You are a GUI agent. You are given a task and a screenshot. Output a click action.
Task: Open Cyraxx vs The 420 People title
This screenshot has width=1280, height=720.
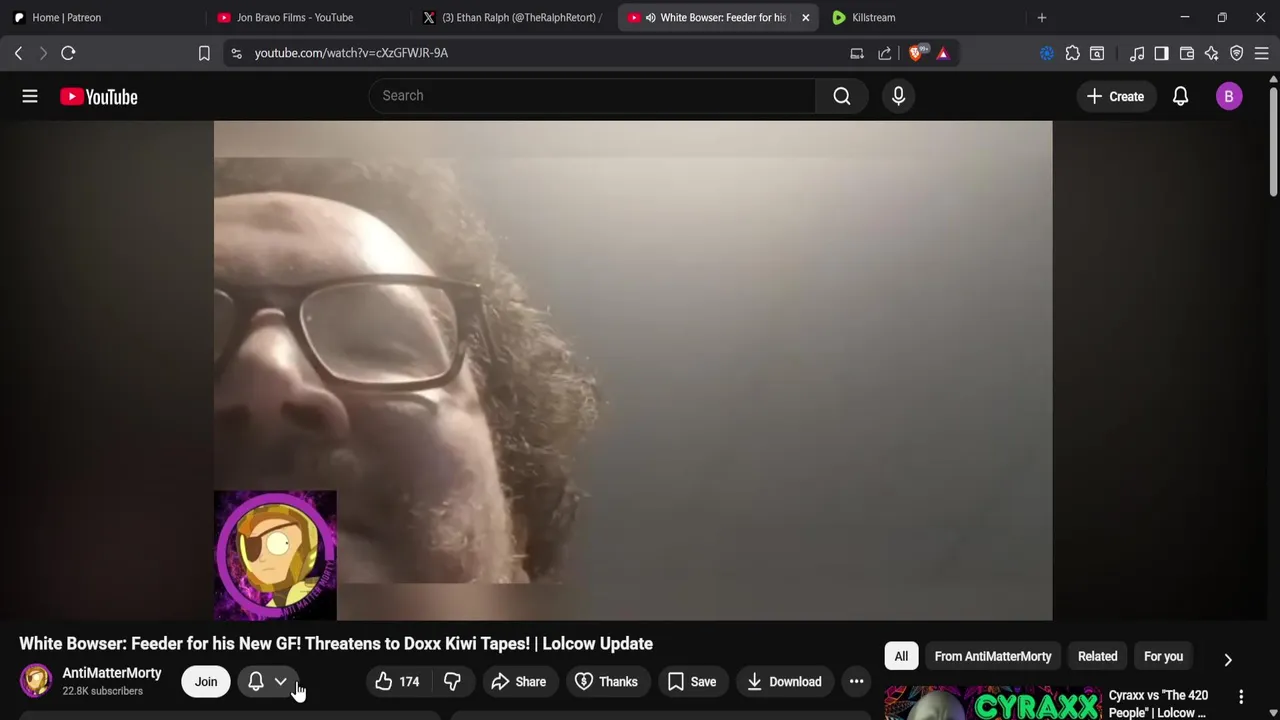[x=1158, y=704]
